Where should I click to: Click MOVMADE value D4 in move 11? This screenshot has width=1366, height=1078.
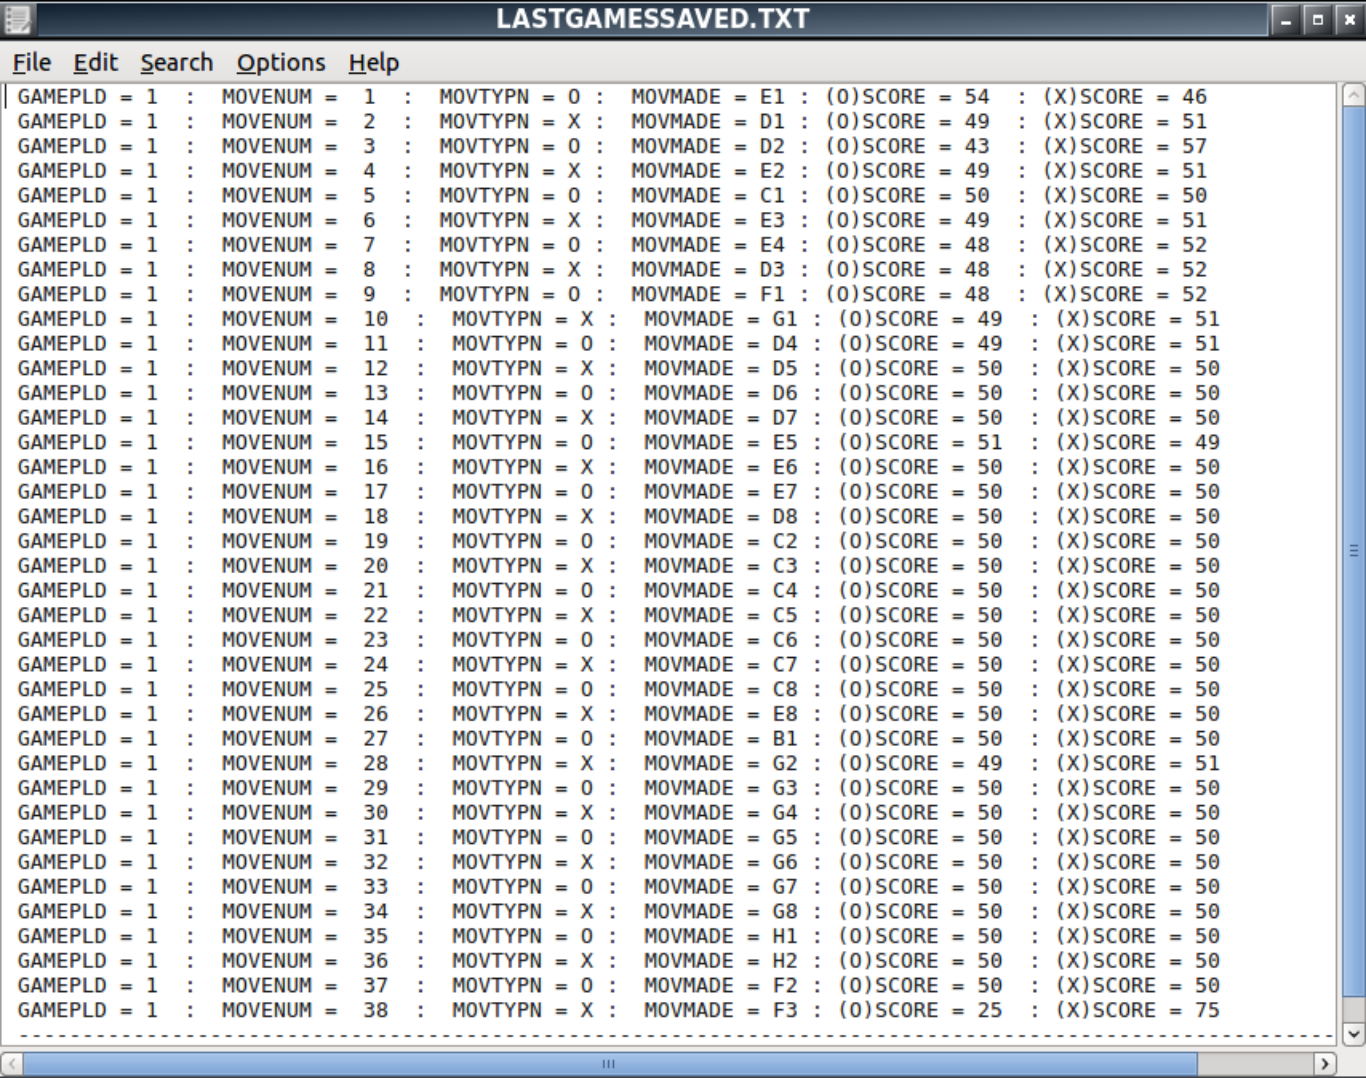click(x=785, y=344)
